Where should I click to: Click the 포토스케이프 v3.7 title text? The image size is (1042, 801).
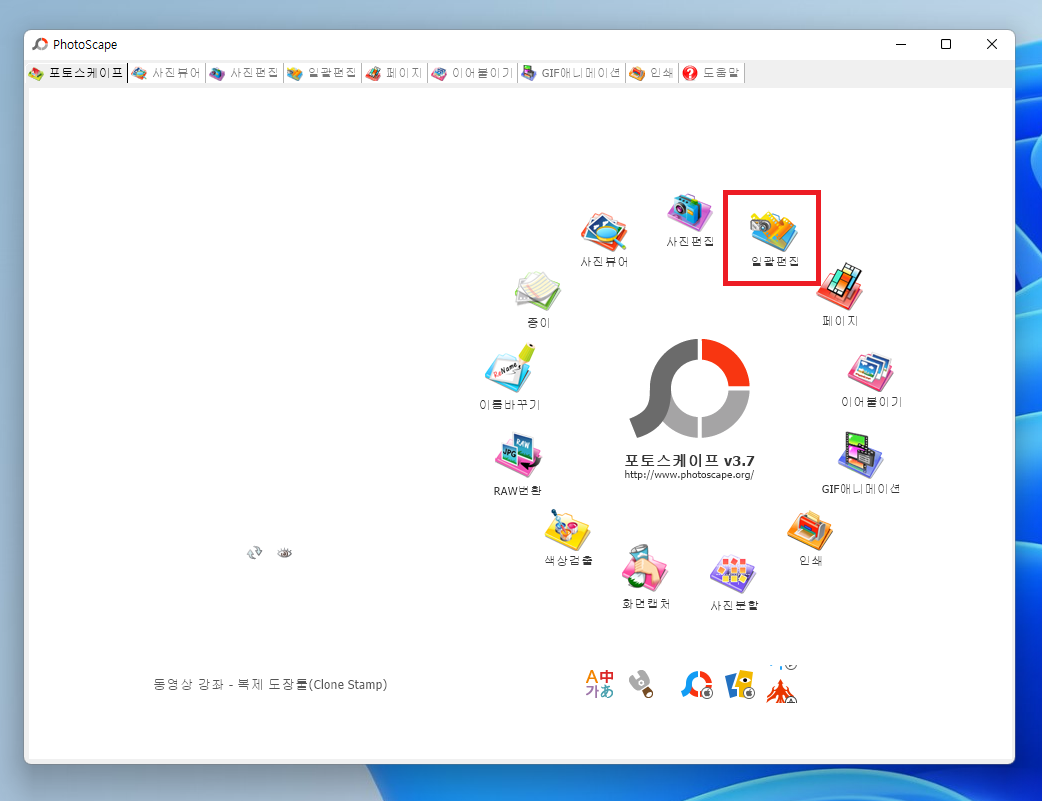[689, 460]
